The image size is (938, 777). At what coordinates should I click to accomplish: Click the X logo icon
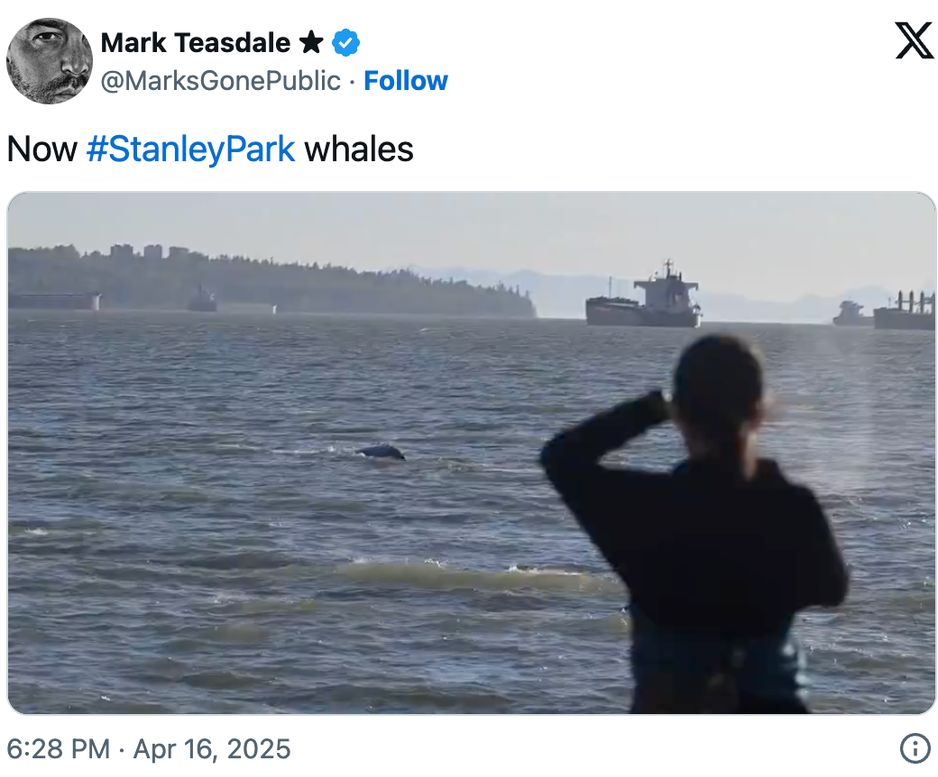(913, 42)
